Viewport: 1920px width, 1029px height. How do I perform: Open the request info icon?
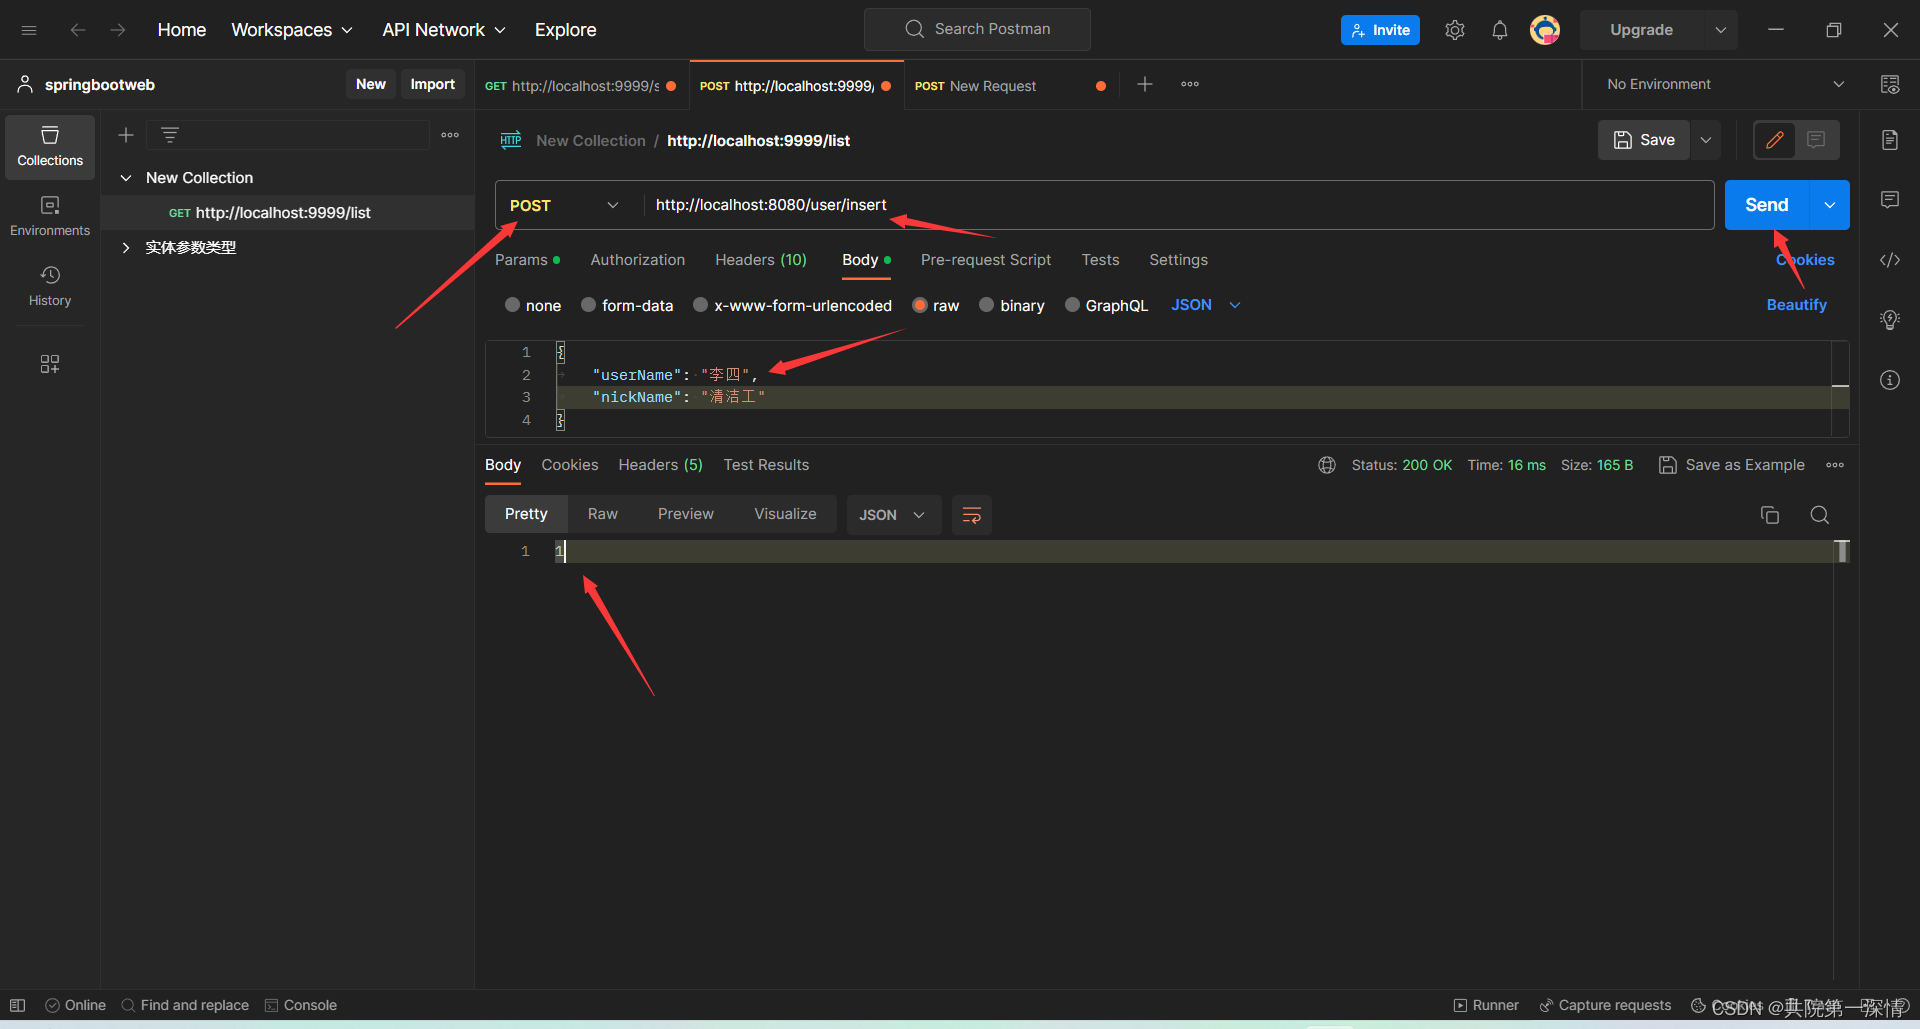click(x=1890, y=380)
